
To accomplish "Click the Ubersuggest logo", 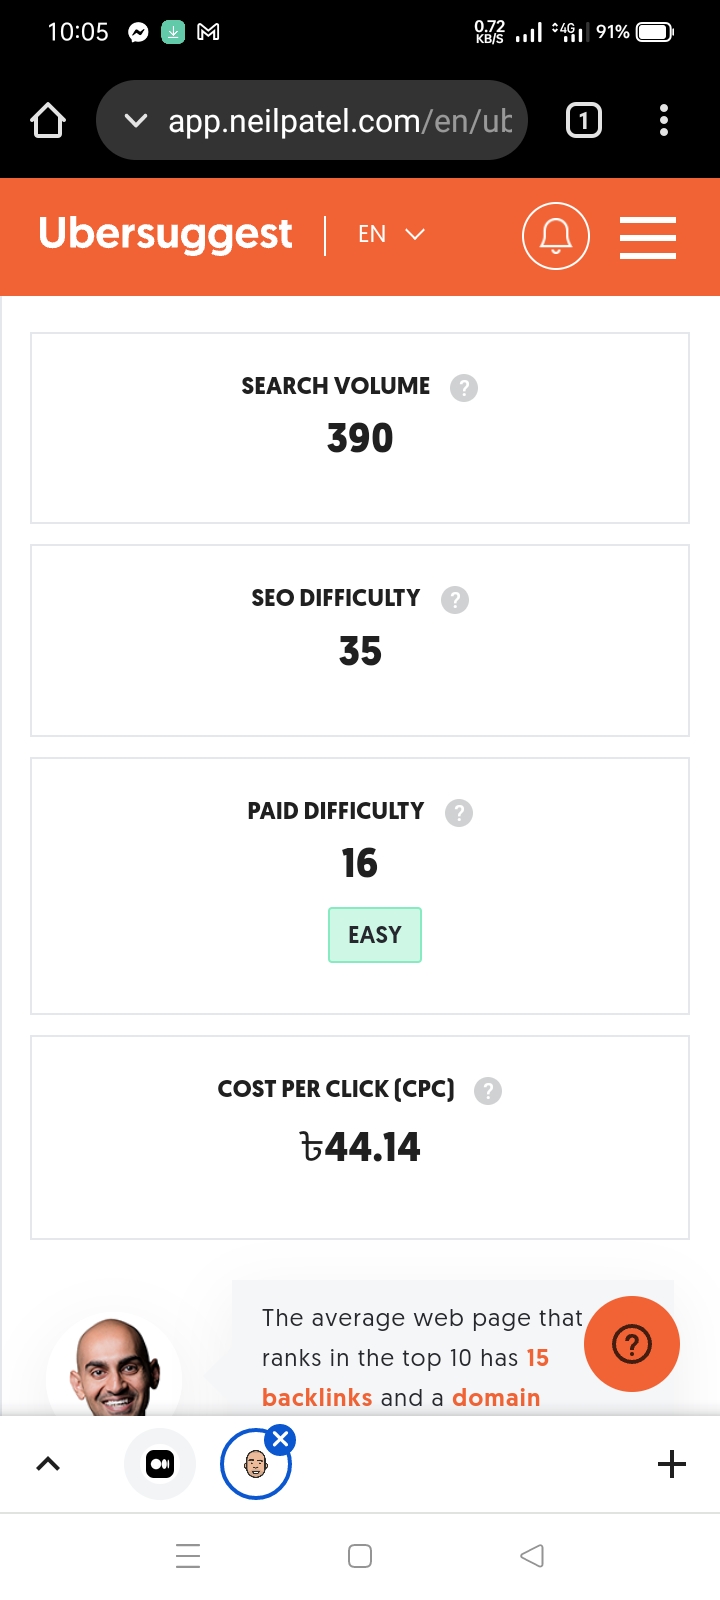I will pyautogui.click(x=165, y=234).
